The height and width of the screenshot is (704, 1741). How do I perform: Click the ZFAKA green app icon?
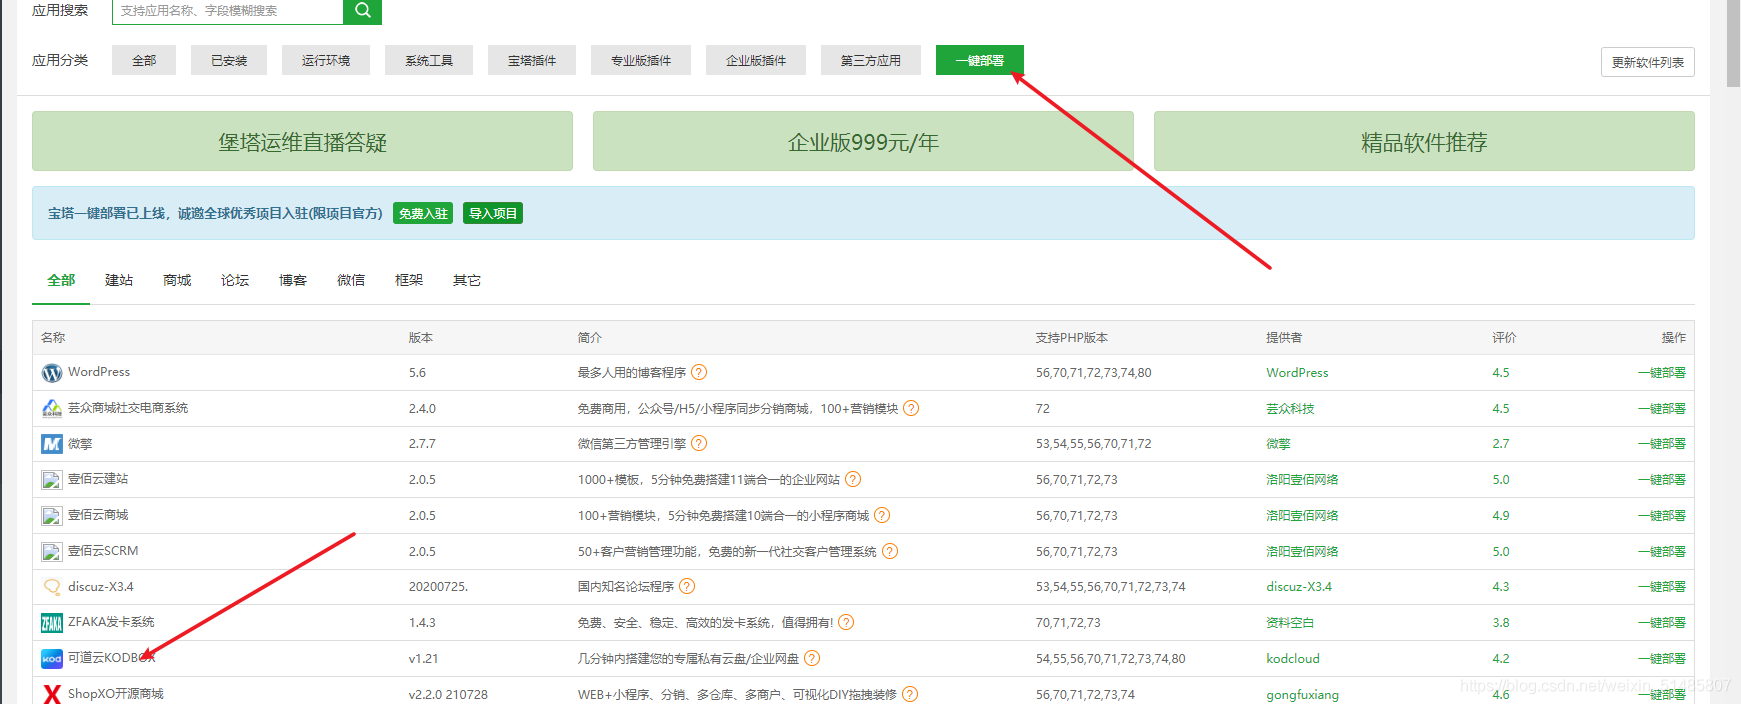click(52, 623)
